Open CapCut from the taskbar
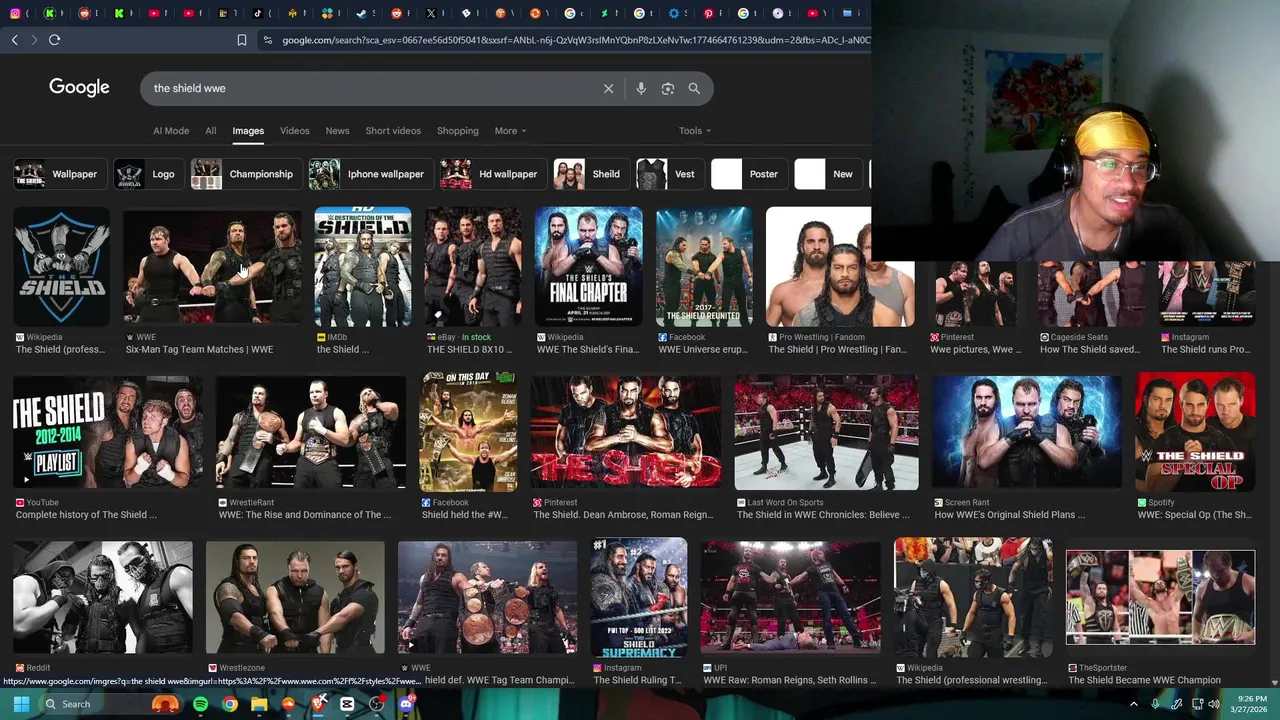Viewport: 1280px width, 720px height. 347,704
